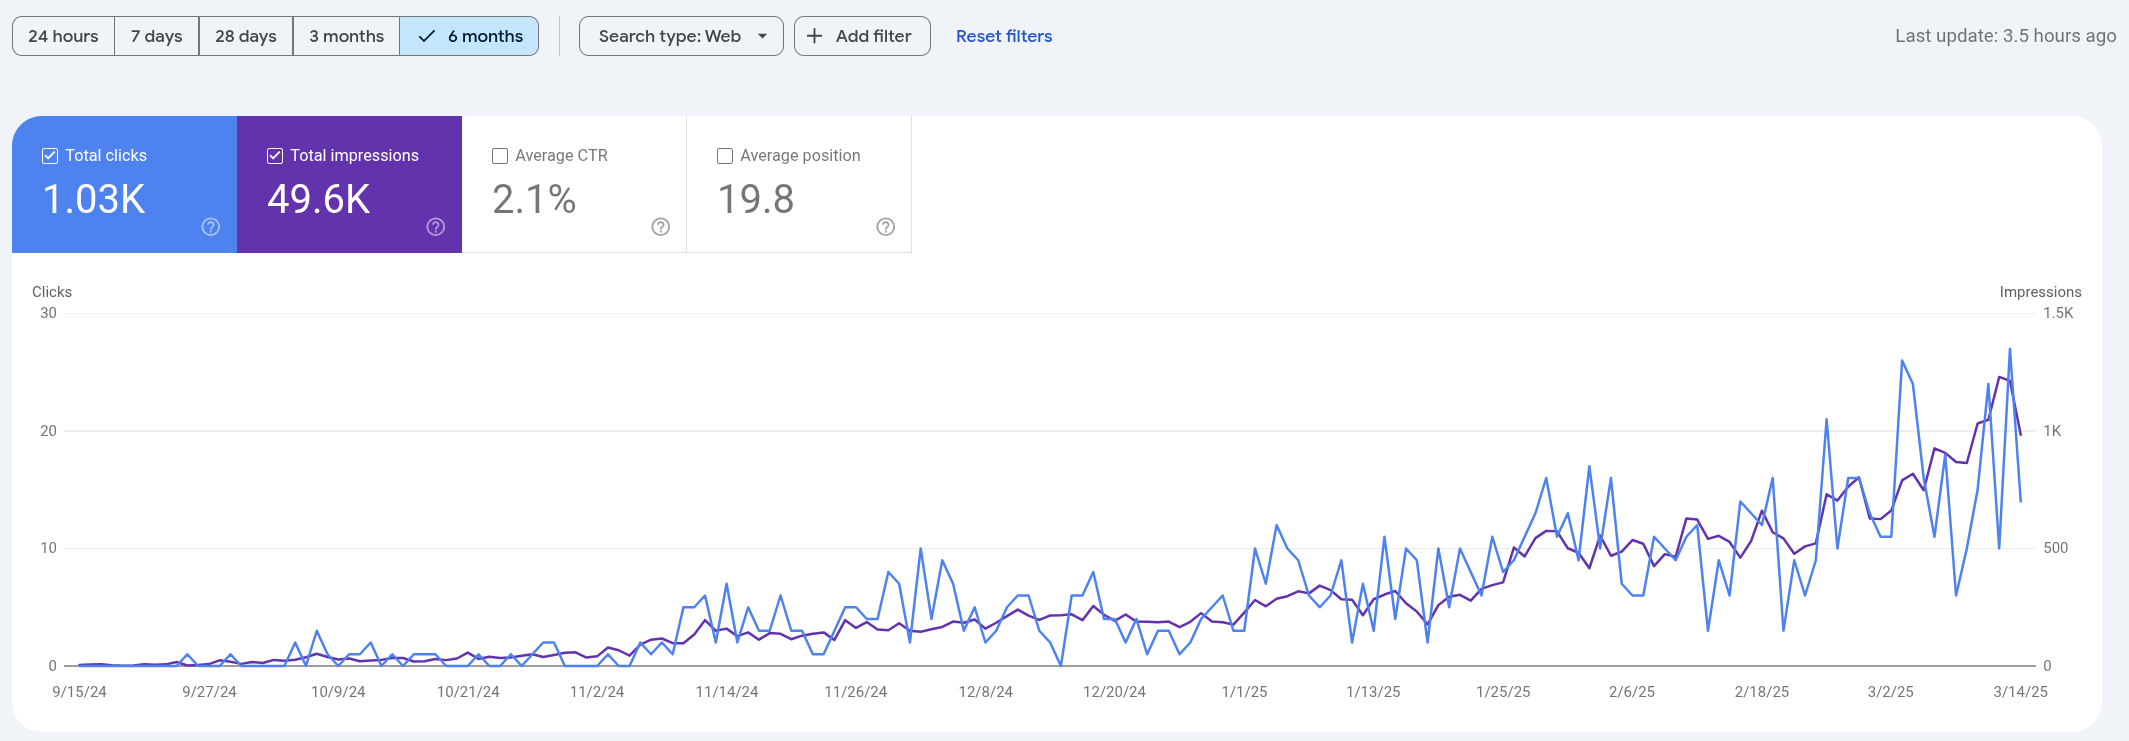Open help icon on Average position card
2129x741 pixels.
[x=885, y=227]
